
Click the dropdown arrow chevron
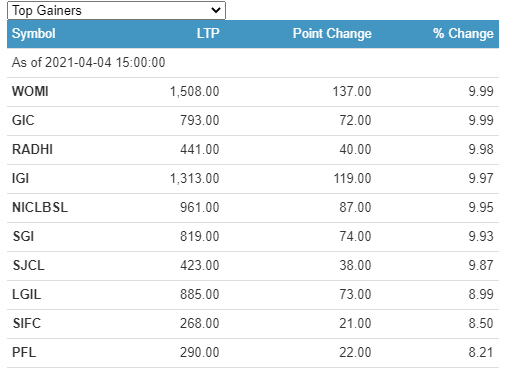coord(216,10)
